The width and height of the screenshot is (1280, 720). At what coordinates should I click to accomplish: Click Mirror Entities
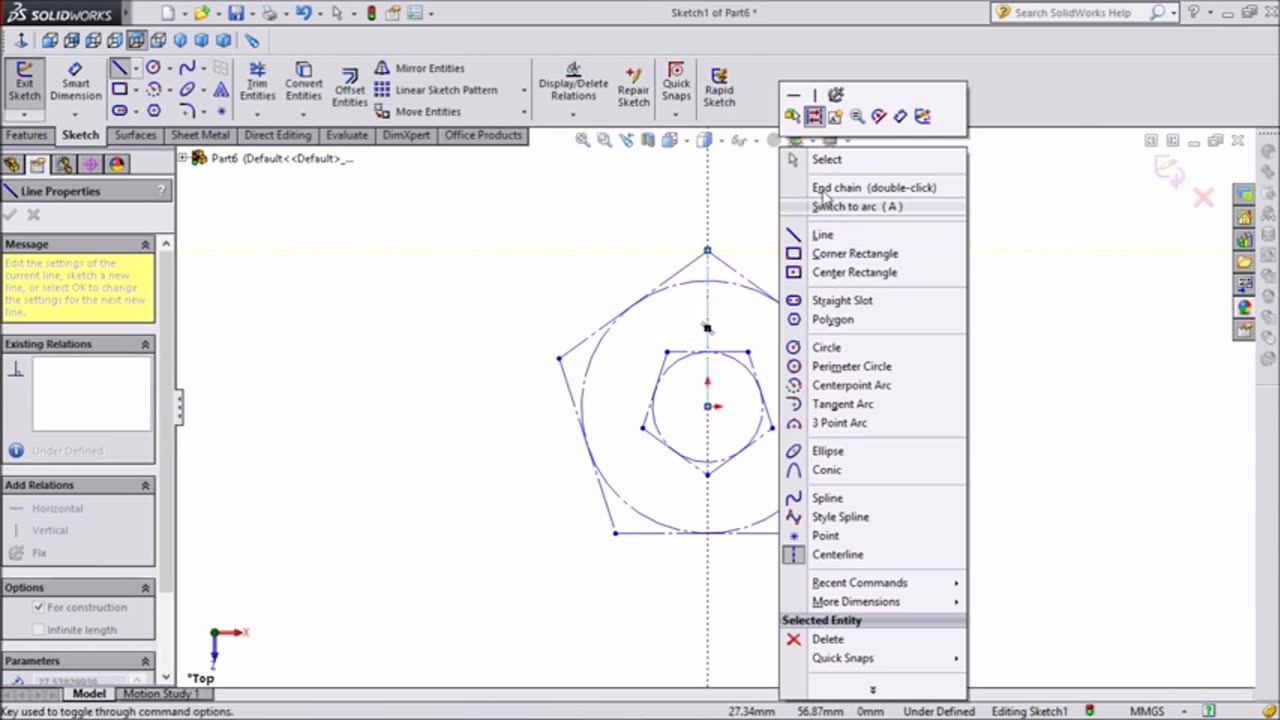[420, 68]
